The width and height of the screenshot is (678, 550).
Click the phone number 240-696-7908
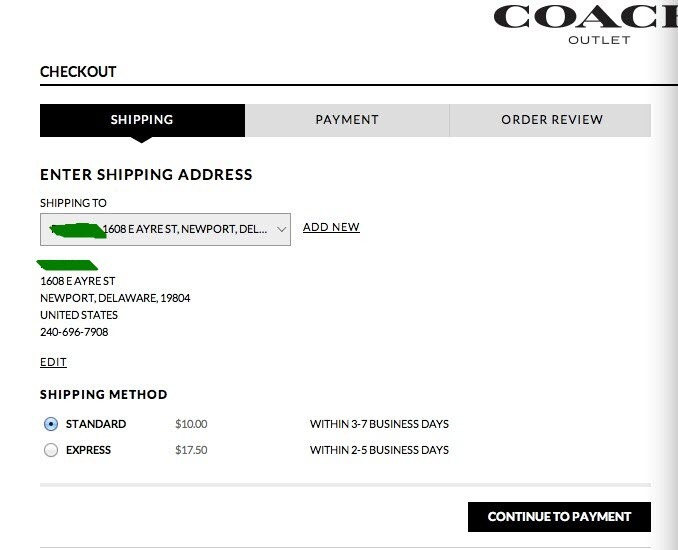(x=74, y=332)
